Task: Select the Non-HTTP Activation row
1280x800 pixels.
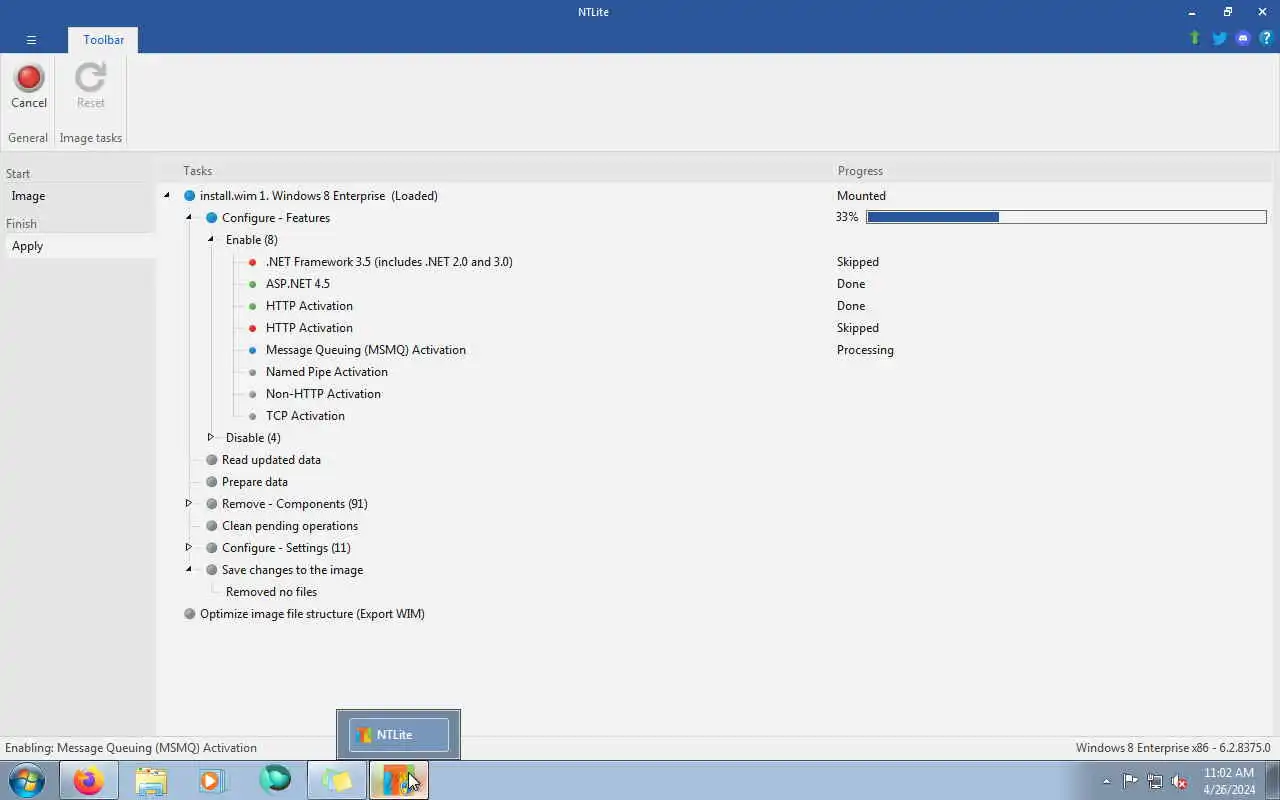Action: point(323,394)
